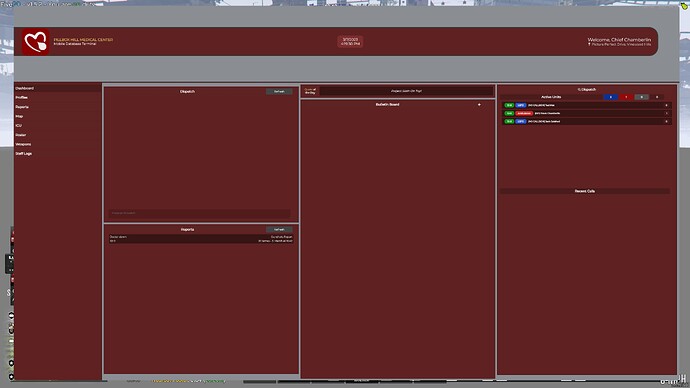This screenshot has height=388, width=690.
Task: Open the Dashboard sidebar page
Action: click(58, 88)
